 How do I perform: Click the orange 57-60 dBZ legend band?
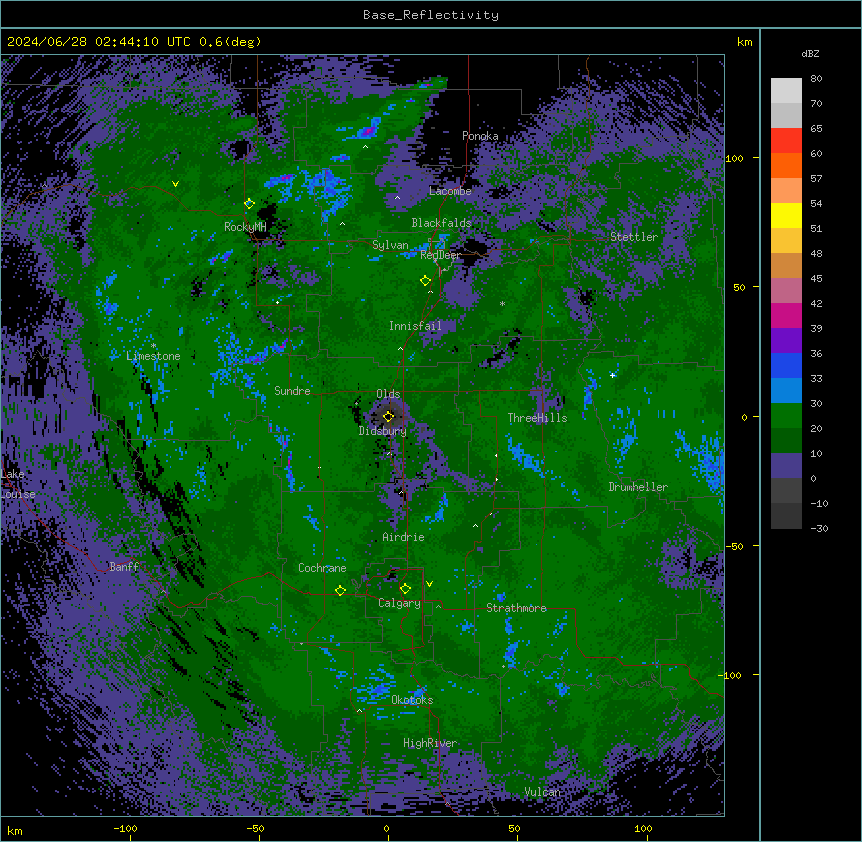pyautogui.click(x=786, y=165)
